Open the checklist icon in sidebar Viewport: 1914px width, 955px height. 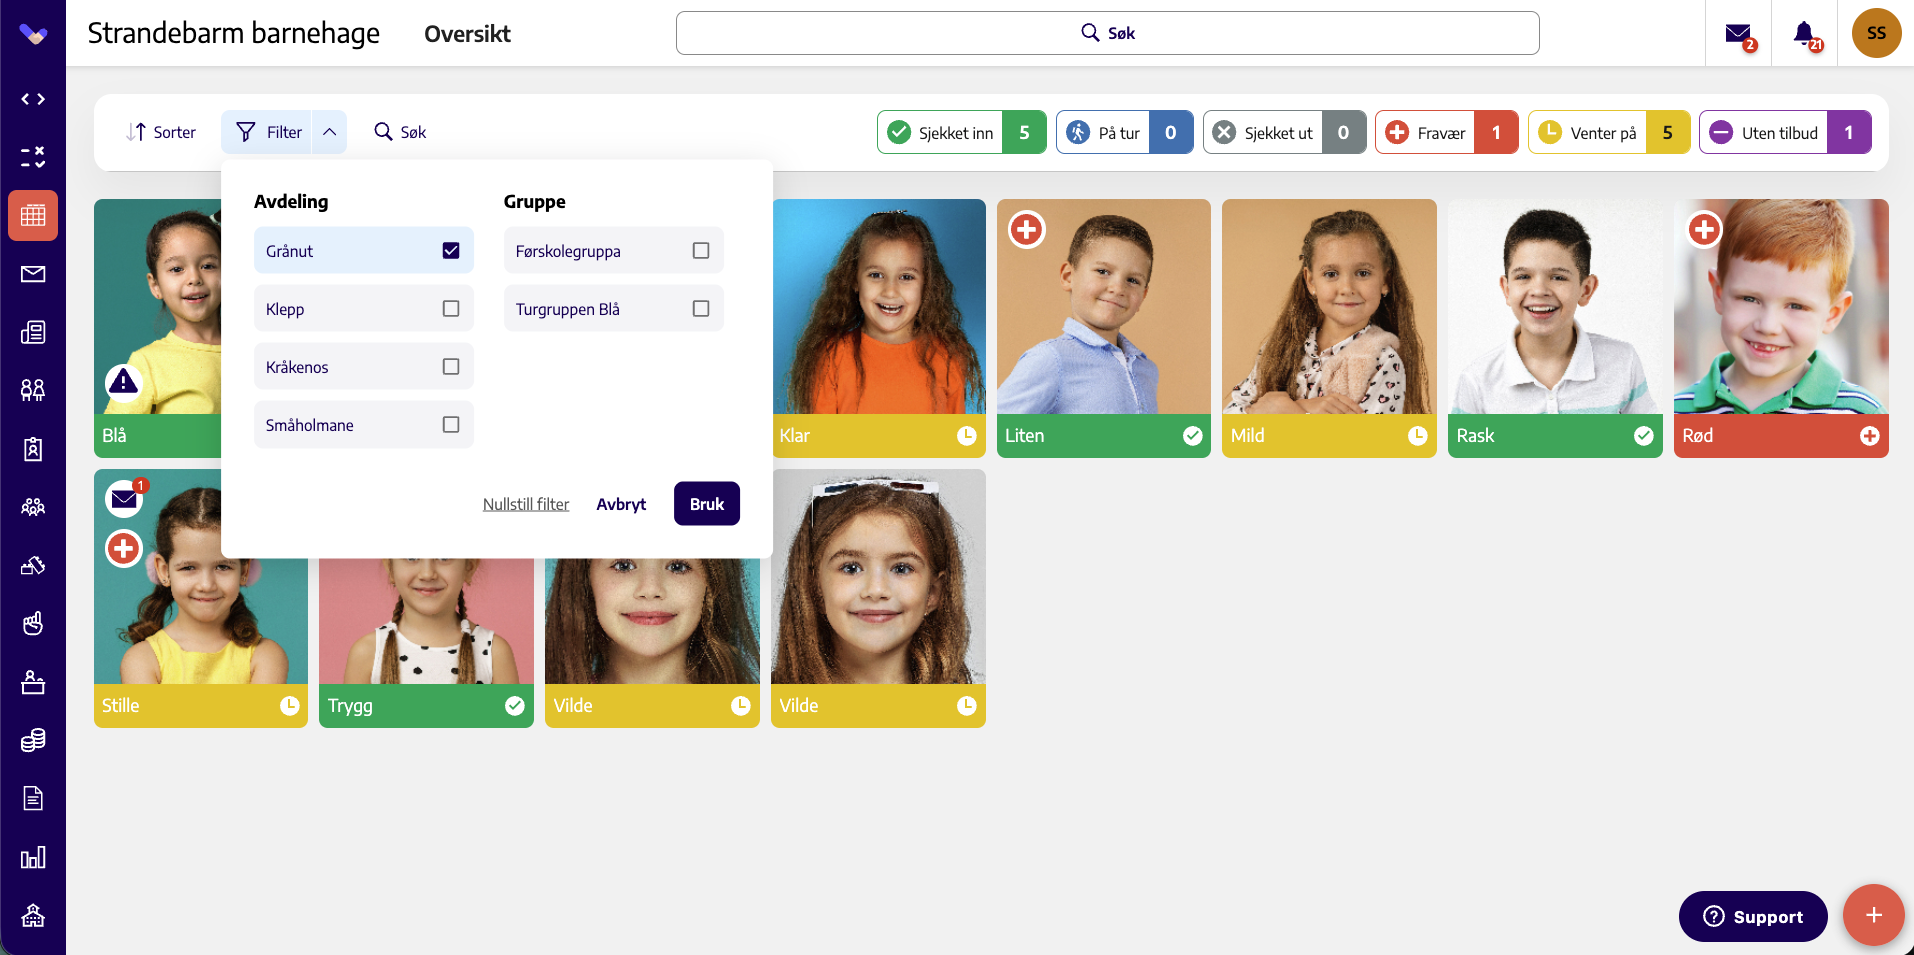click(x=33, y=157)
